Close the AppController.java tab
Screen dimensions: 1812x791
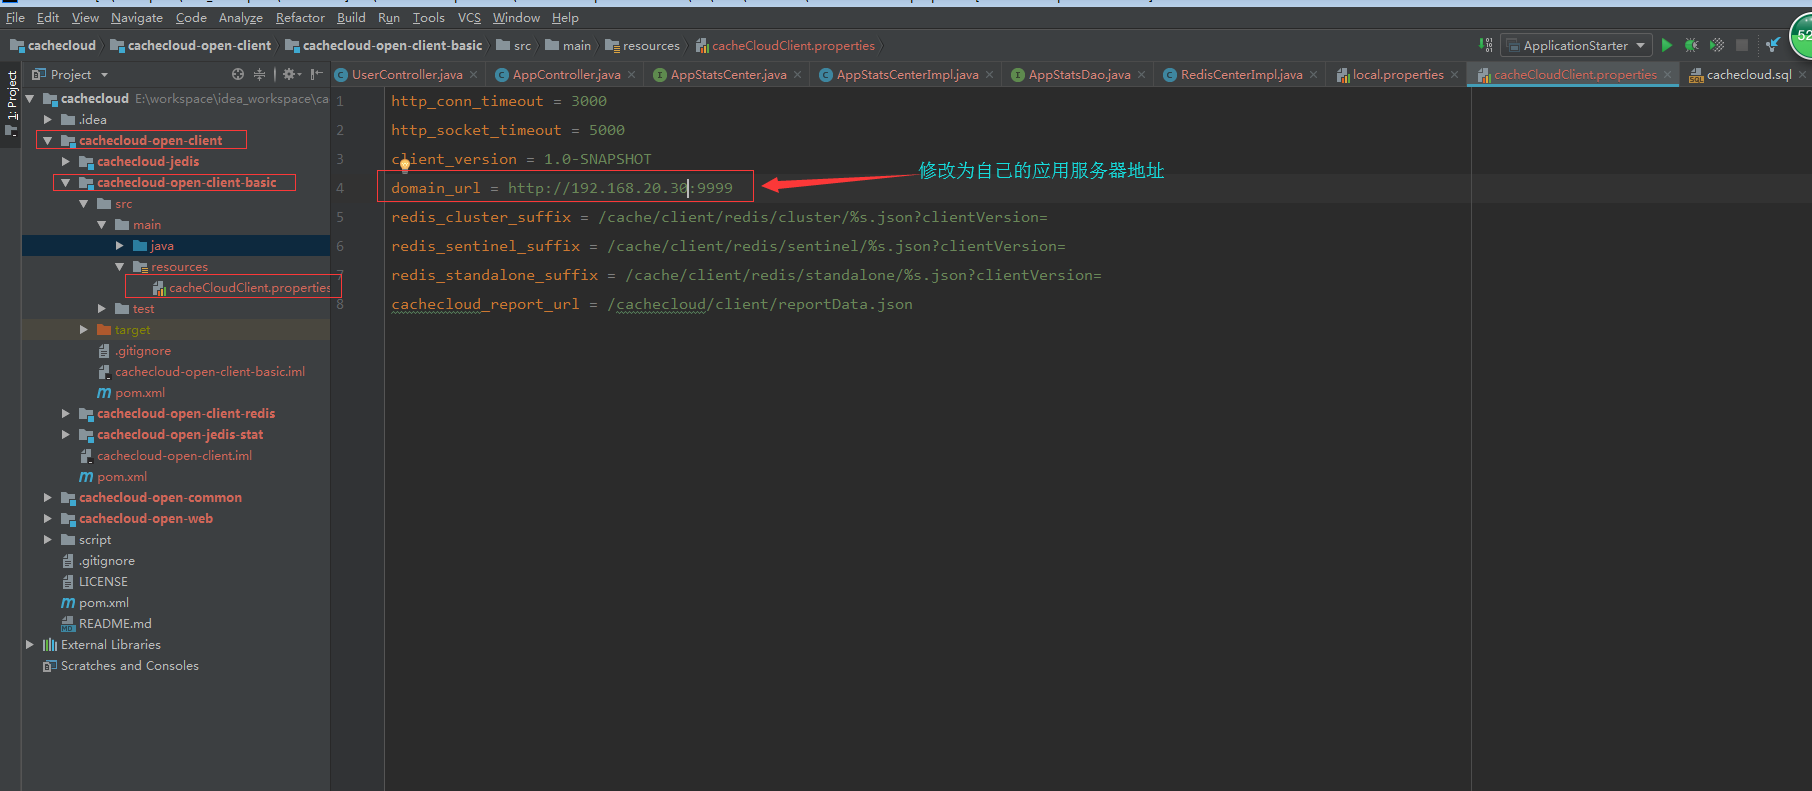tap(632, 75)
